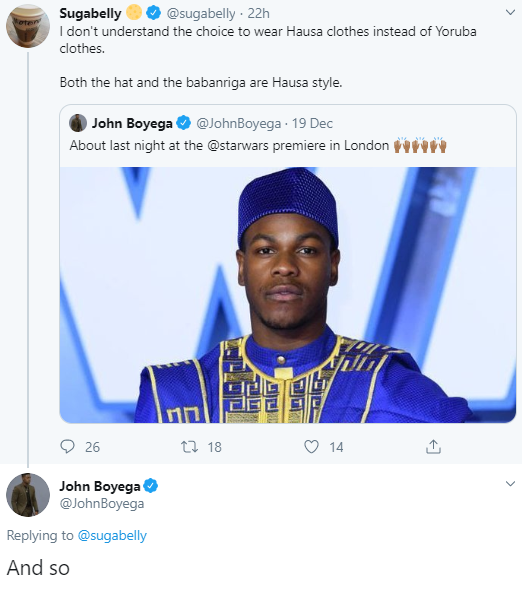Open John Boyega's avatar in the reply

[x=28, y=495]
